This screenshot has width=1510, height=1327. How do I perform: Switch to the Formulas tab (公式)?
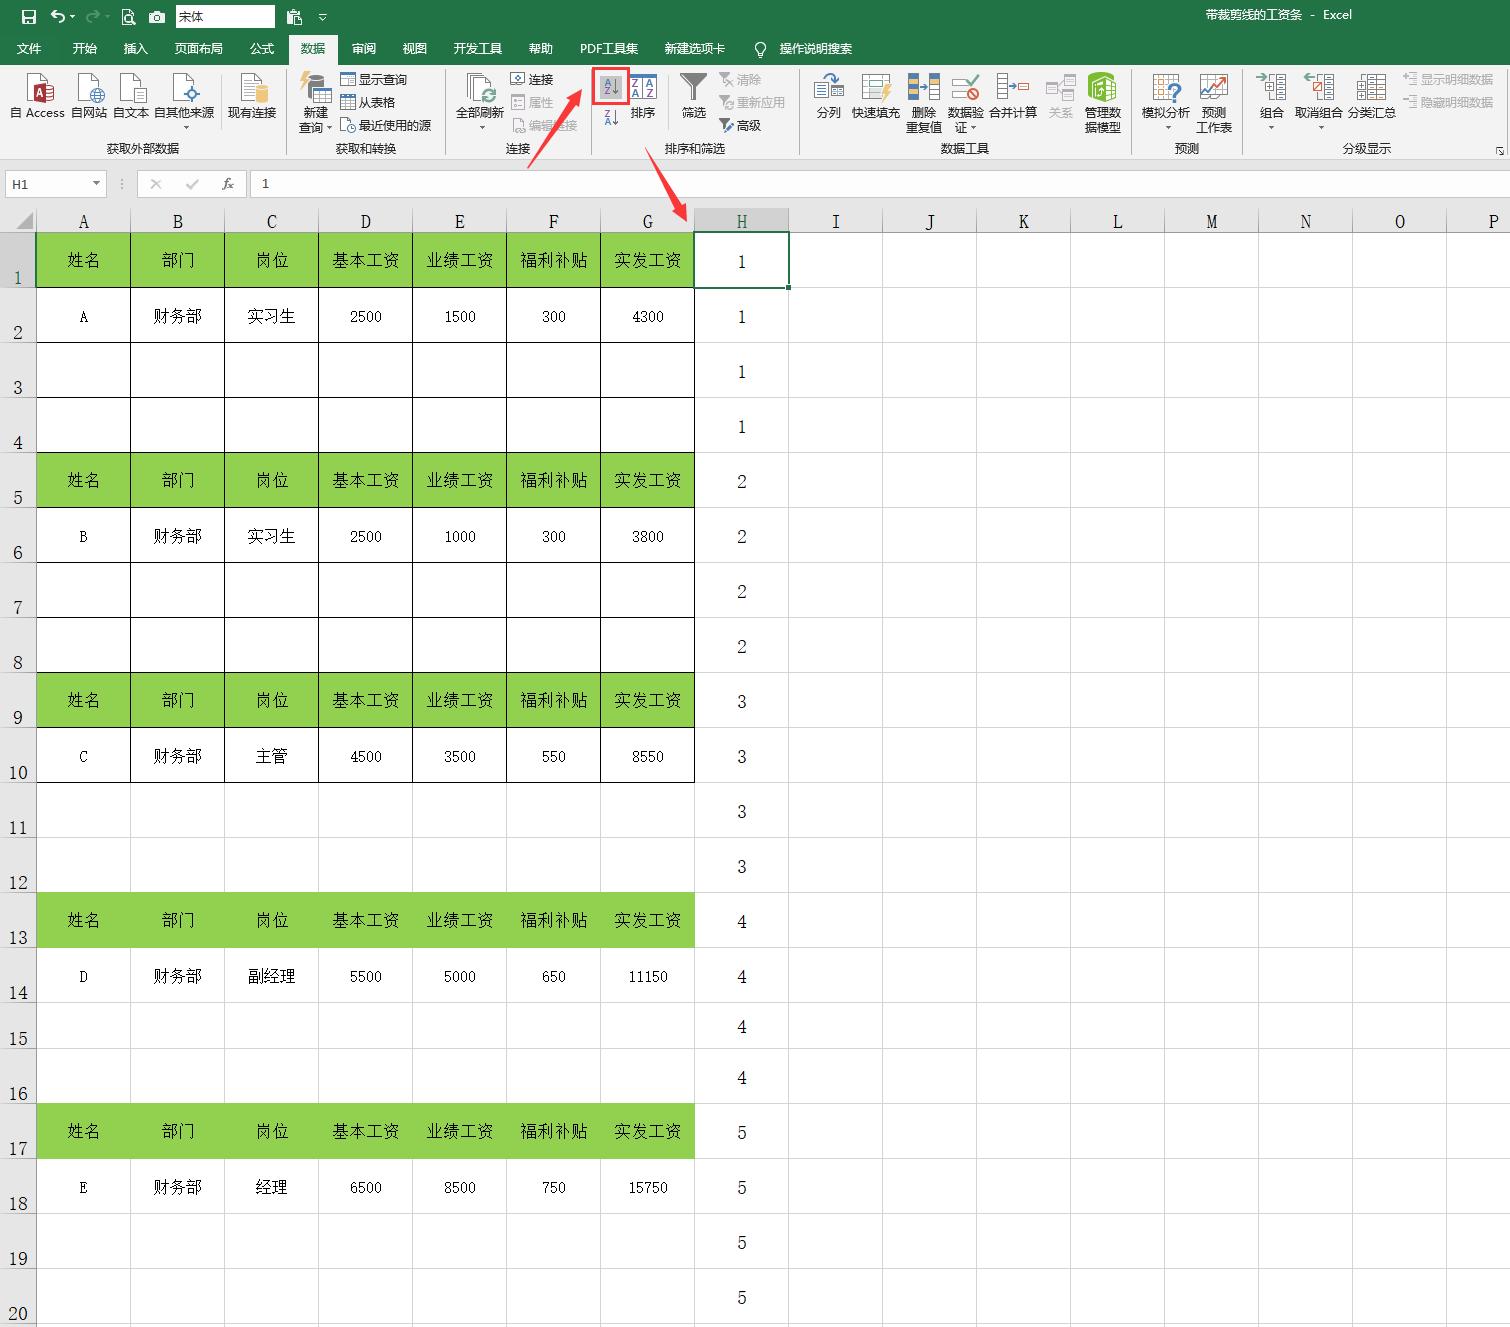tap(262, 48)
